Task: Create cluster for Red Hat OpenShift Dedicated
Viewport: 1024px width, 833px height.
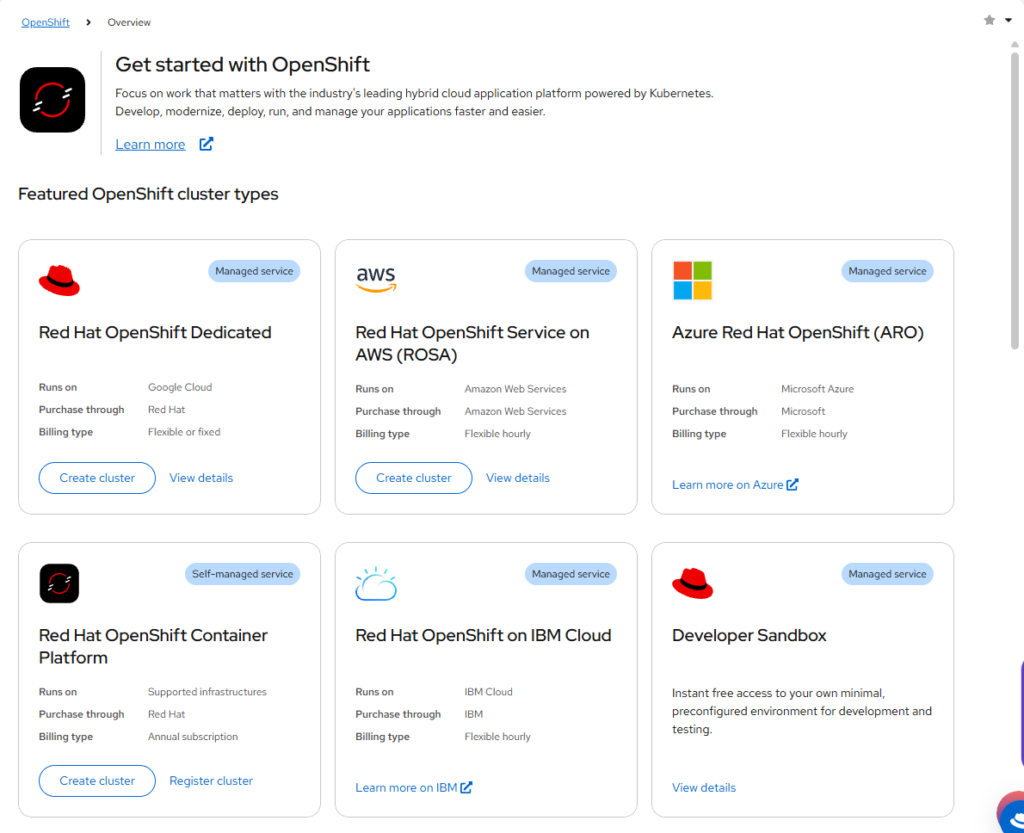Action: pos(97,478)
